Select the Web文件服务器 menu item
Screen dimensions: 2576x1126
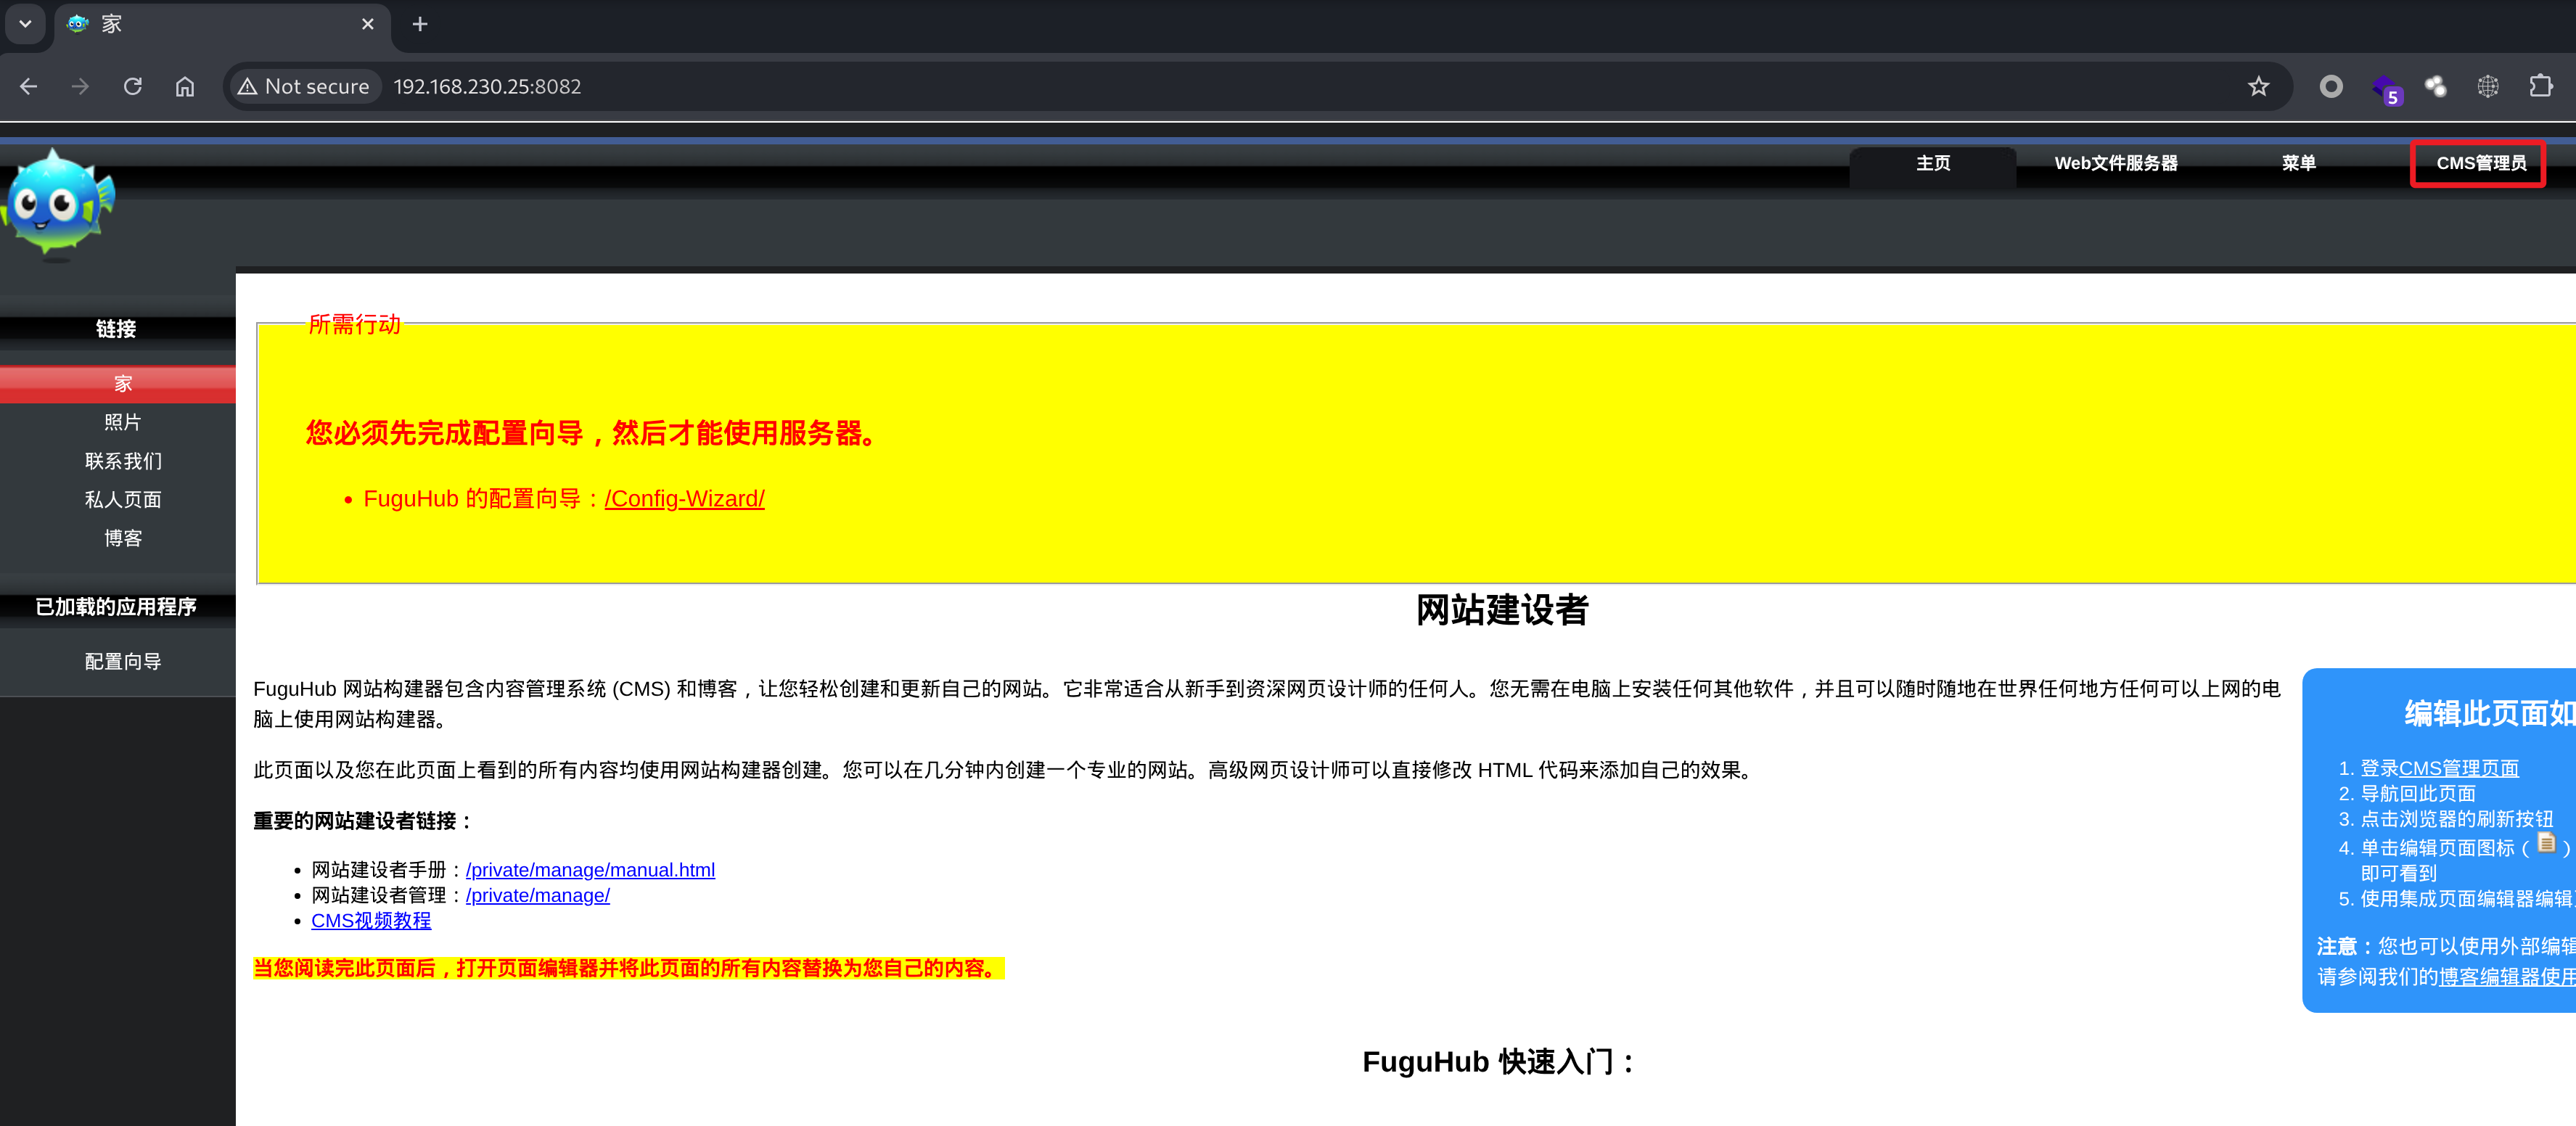[x=2115, y=163]
